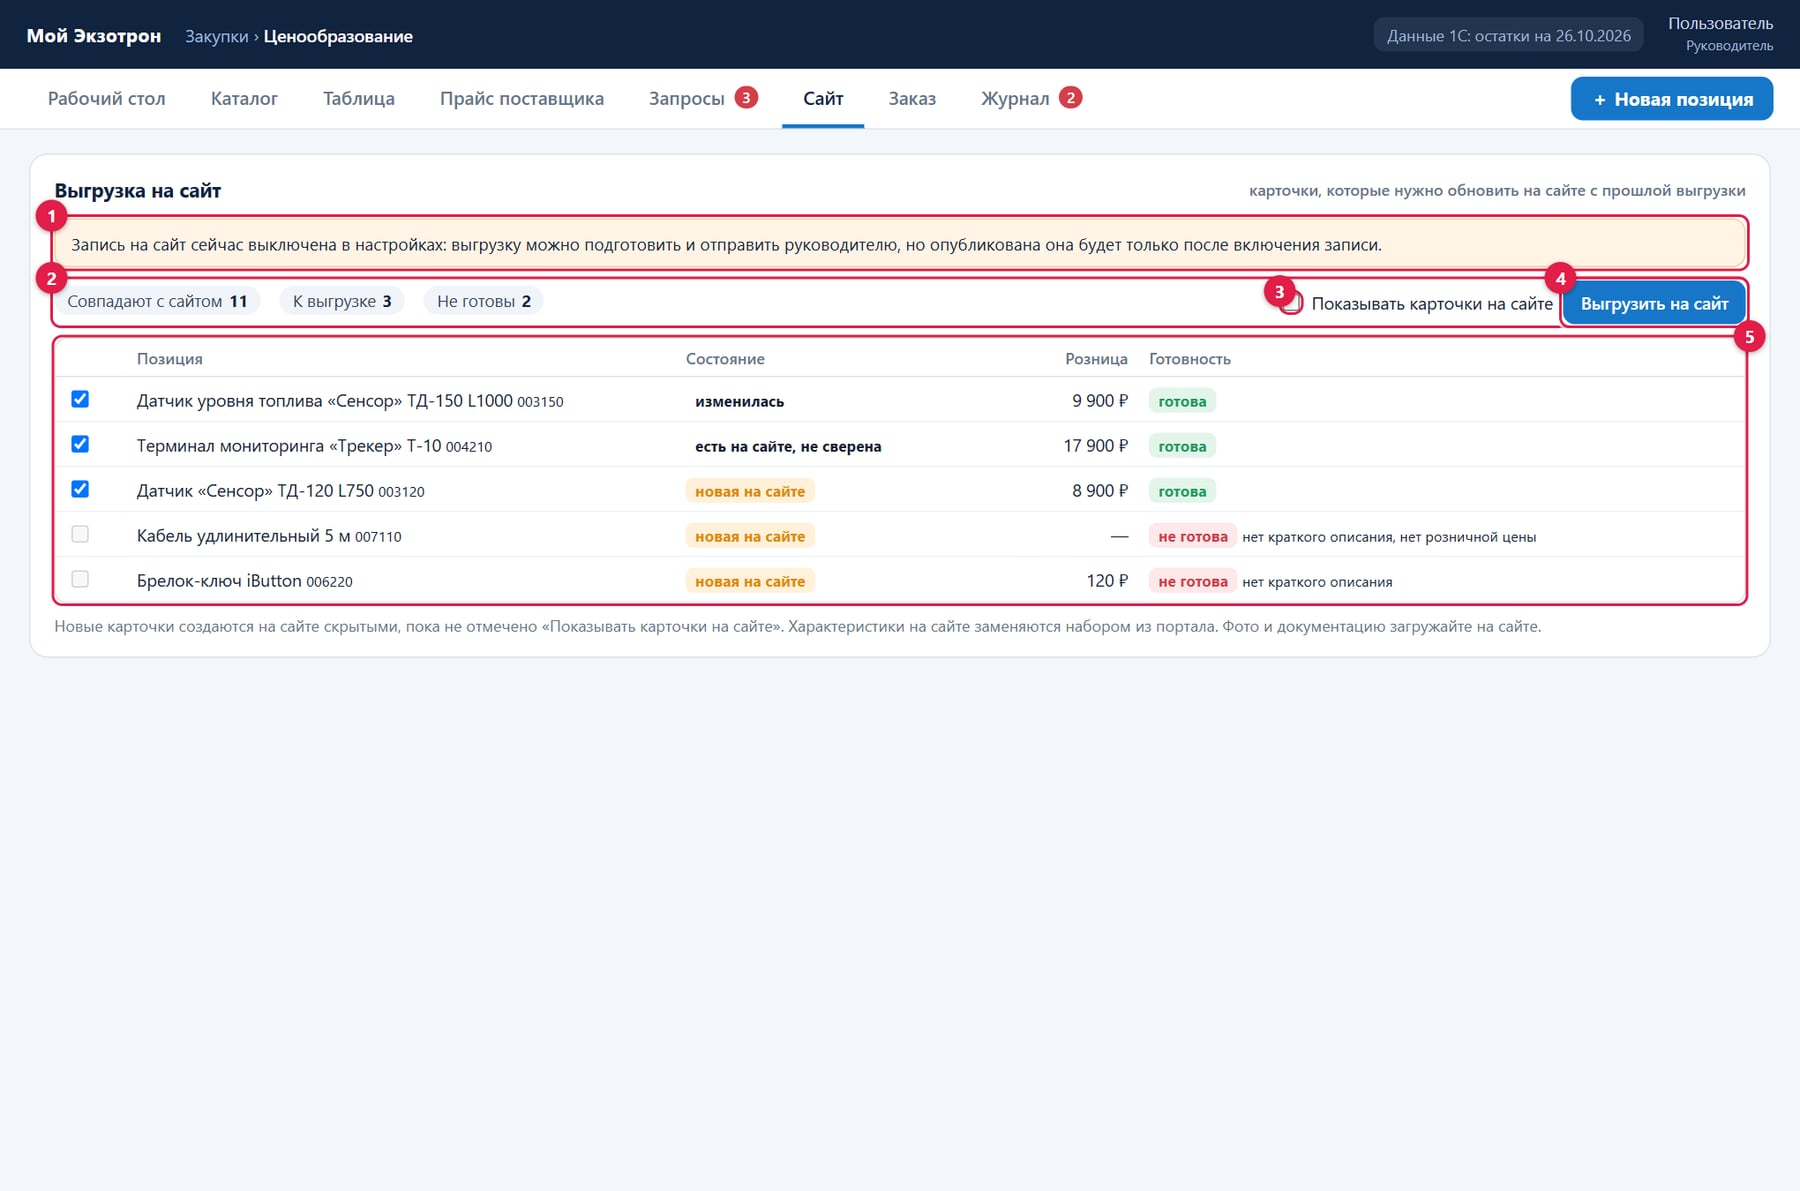Select the Не готовы filter chip
This screenshot has height=1191, width=1800.
pyautogui.click(x=484, y=301)
